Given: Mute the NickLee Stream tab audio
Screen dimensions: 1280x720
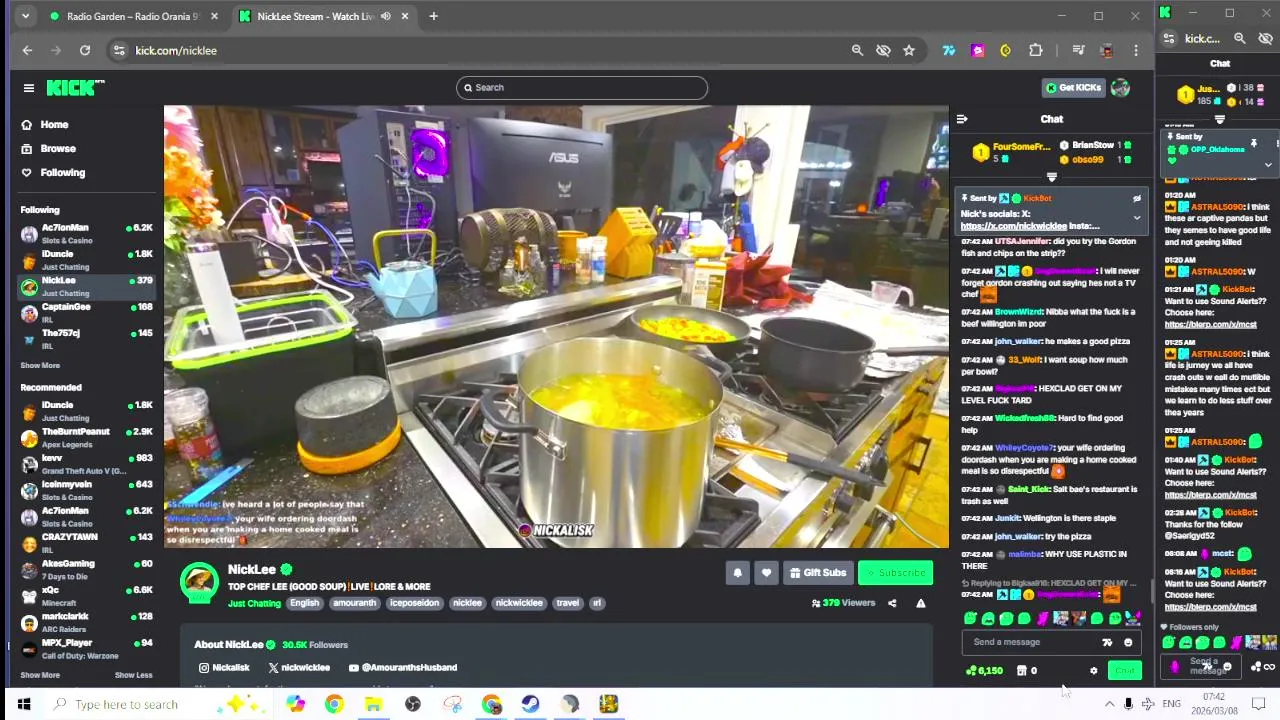Looking at the screenshot, I should pyautogui.click(x=385, y=16).
